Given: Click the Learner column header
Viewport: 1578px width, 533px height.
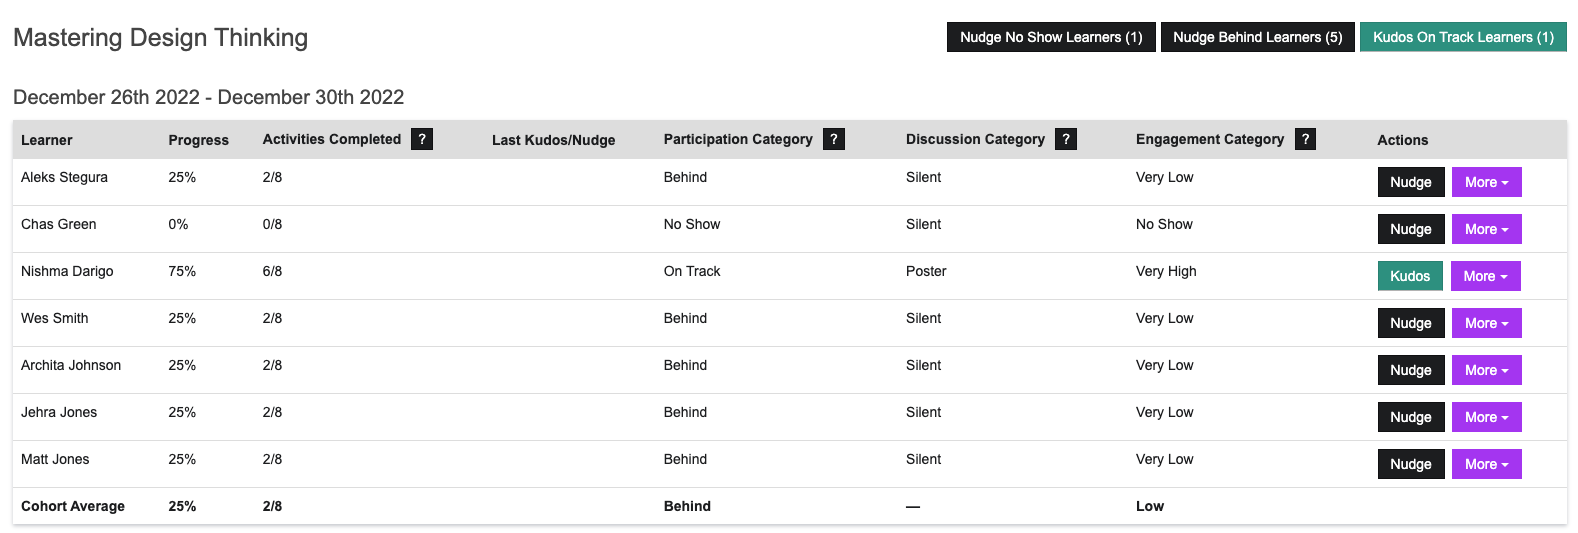Looking at the screenshot, I should click(x=47, y=140).
